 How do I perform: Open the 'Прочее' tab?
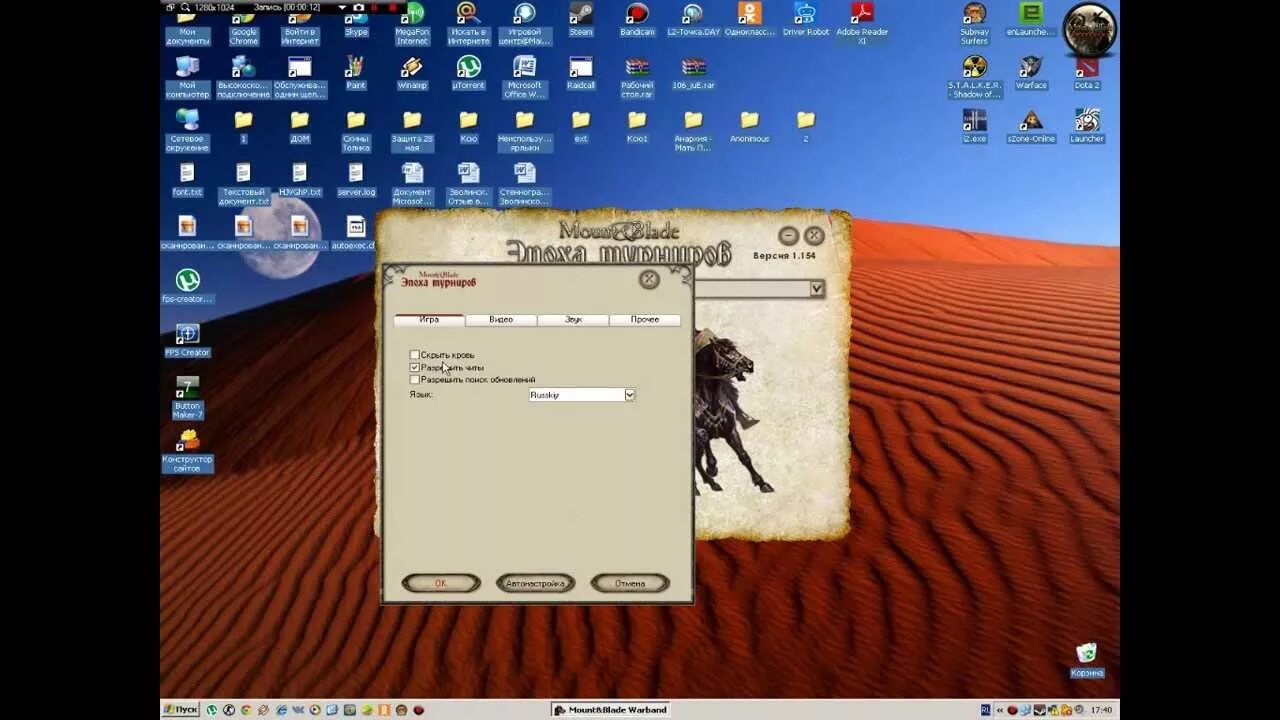[x=645, y=320]
